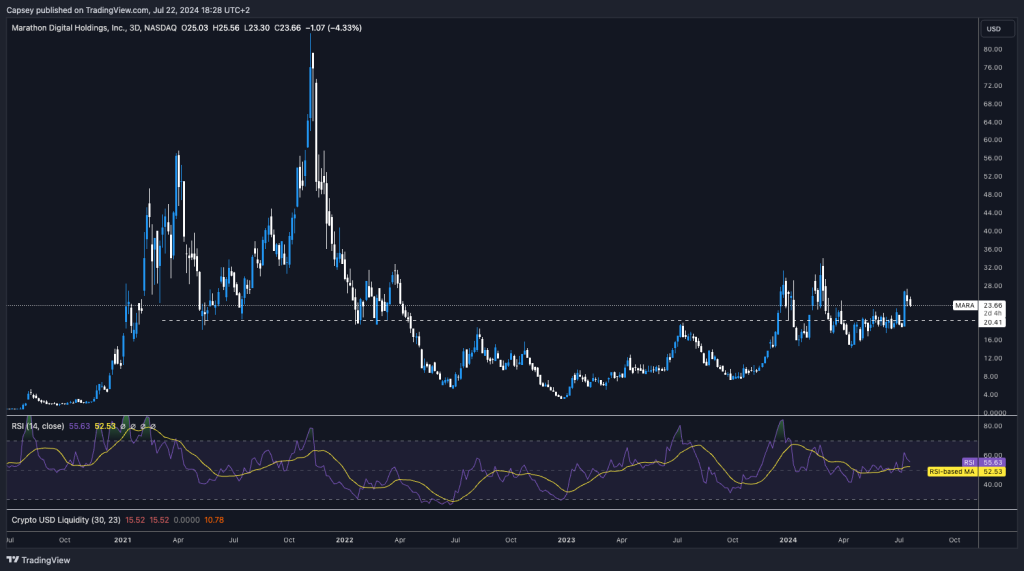Viewport: 1024px width, 571px height.
Task: Click the 2023 label on time axis
Action: [x=566, y=540]
